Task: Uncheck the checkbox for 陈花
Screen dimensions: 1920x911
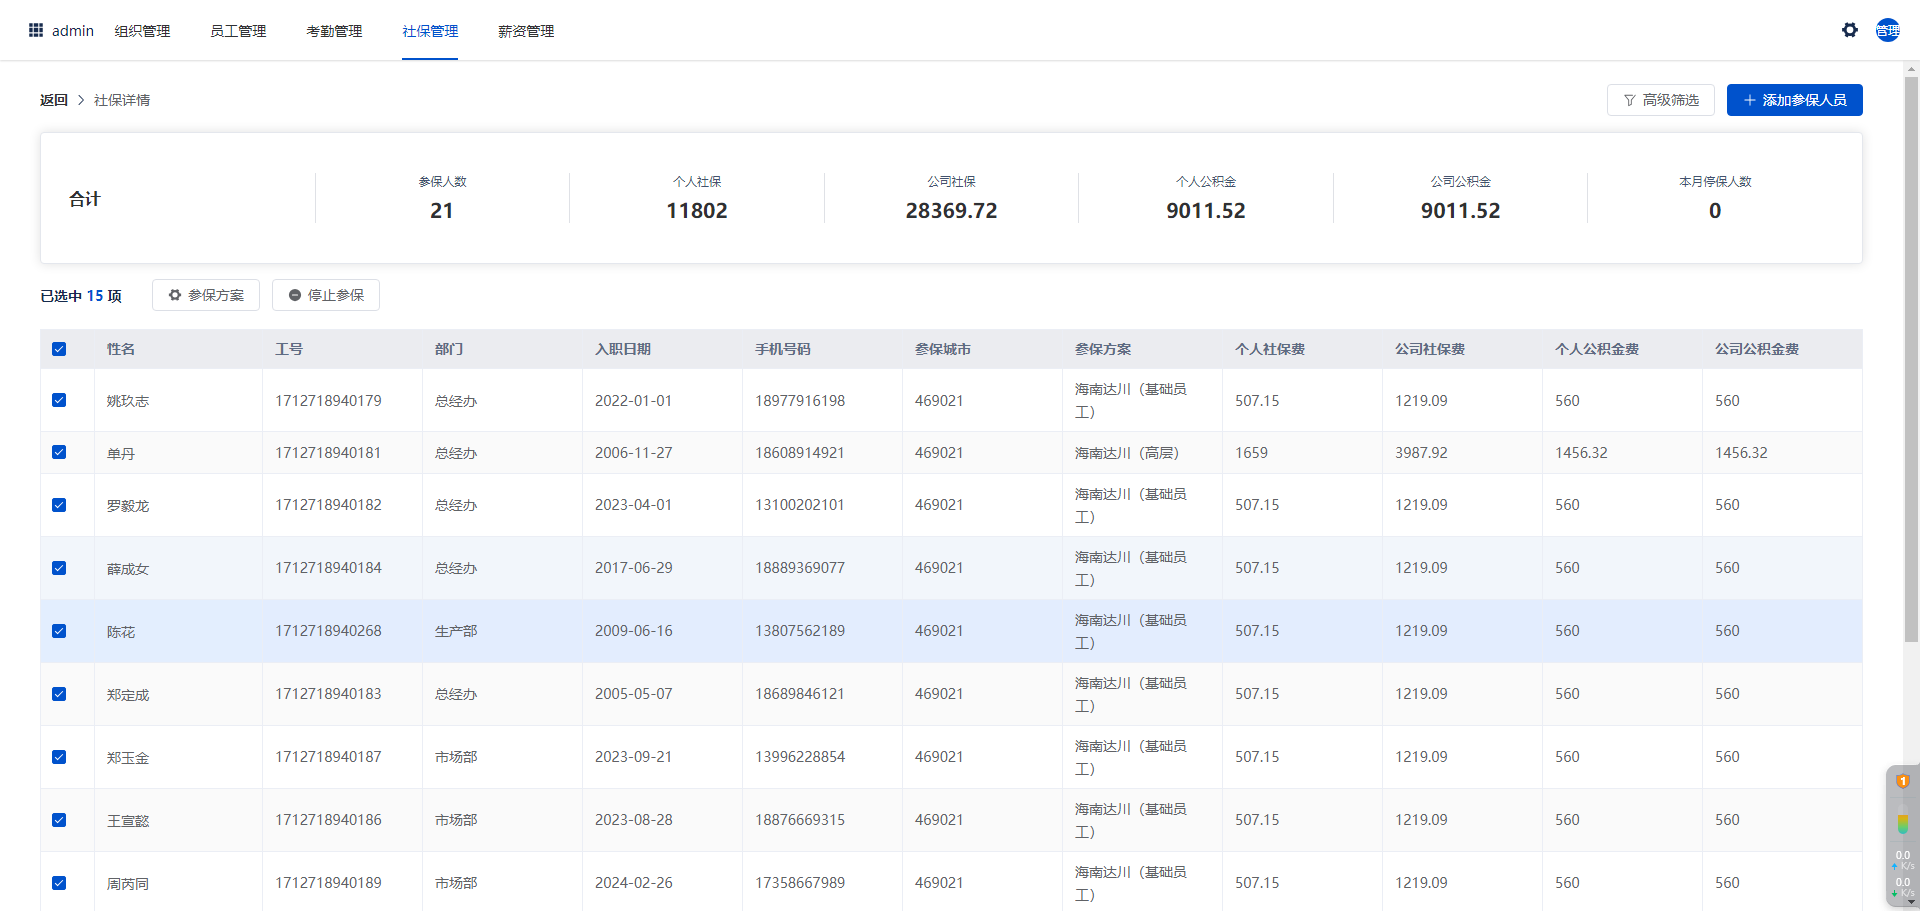Action: coord(59,631)
